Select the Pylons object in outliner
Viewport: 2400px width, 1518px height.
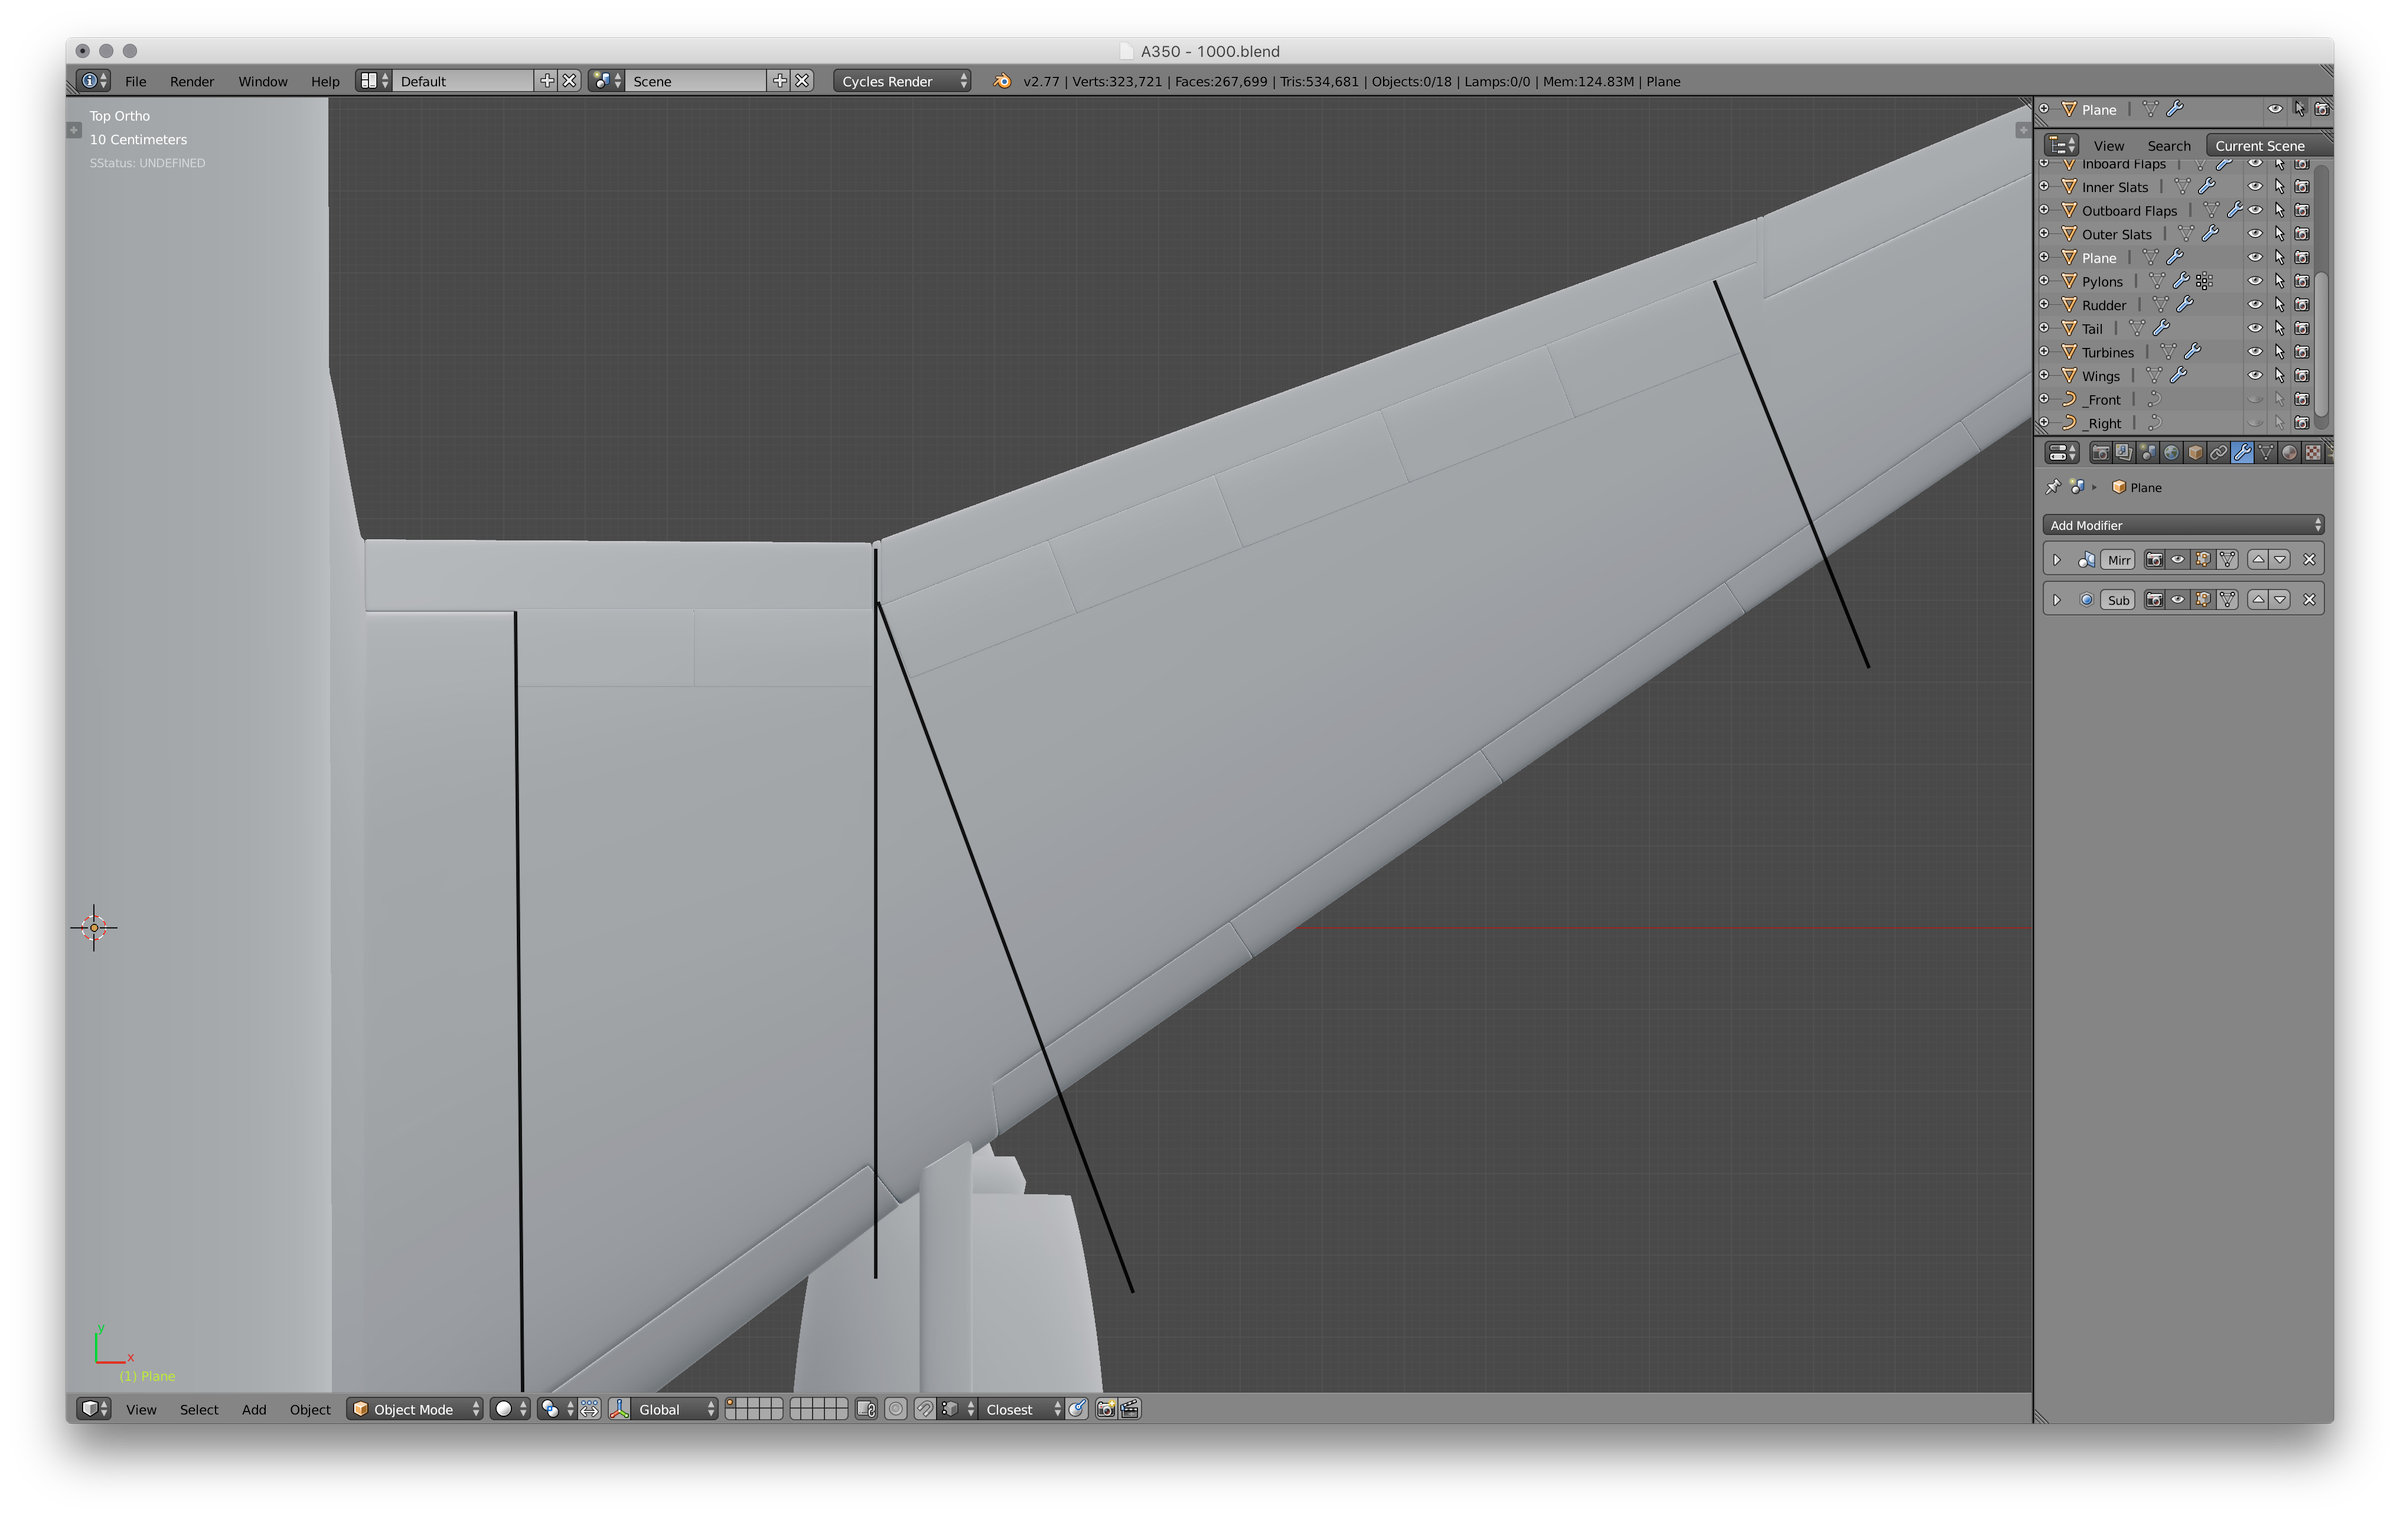(2102, 281)
